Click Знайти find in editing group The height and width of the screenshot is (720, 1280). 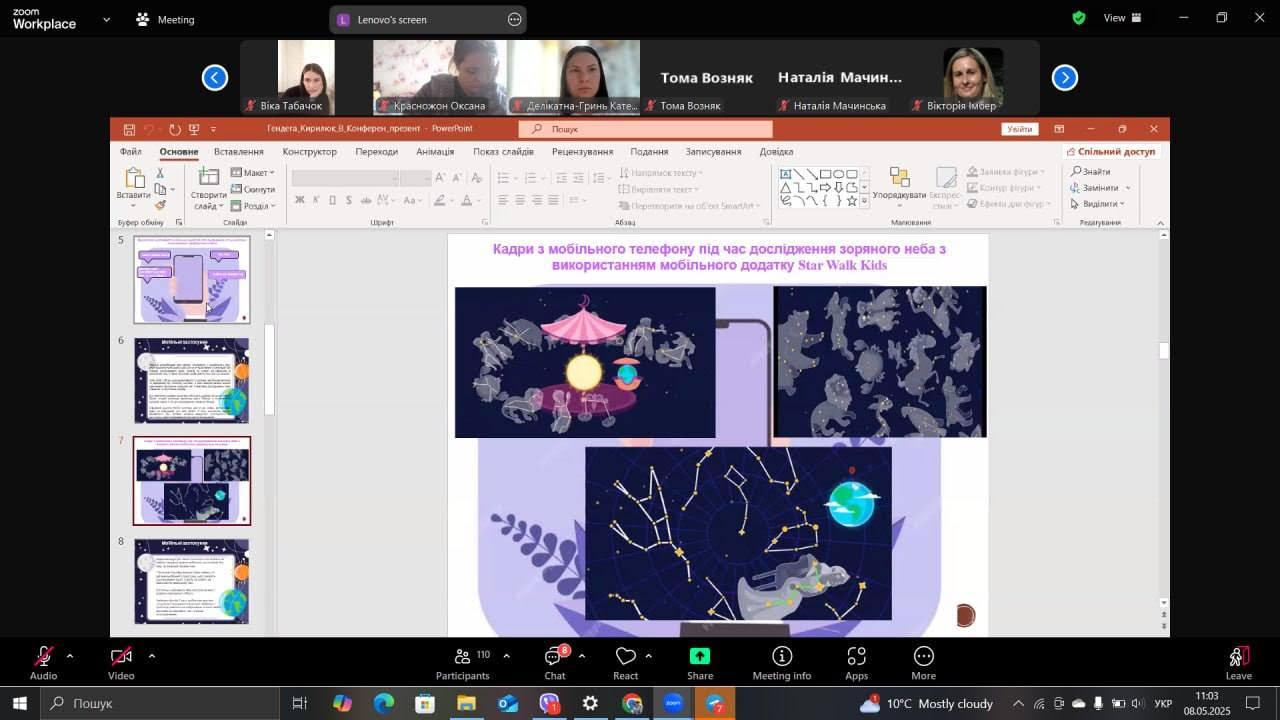click(x=1092, y=172)
